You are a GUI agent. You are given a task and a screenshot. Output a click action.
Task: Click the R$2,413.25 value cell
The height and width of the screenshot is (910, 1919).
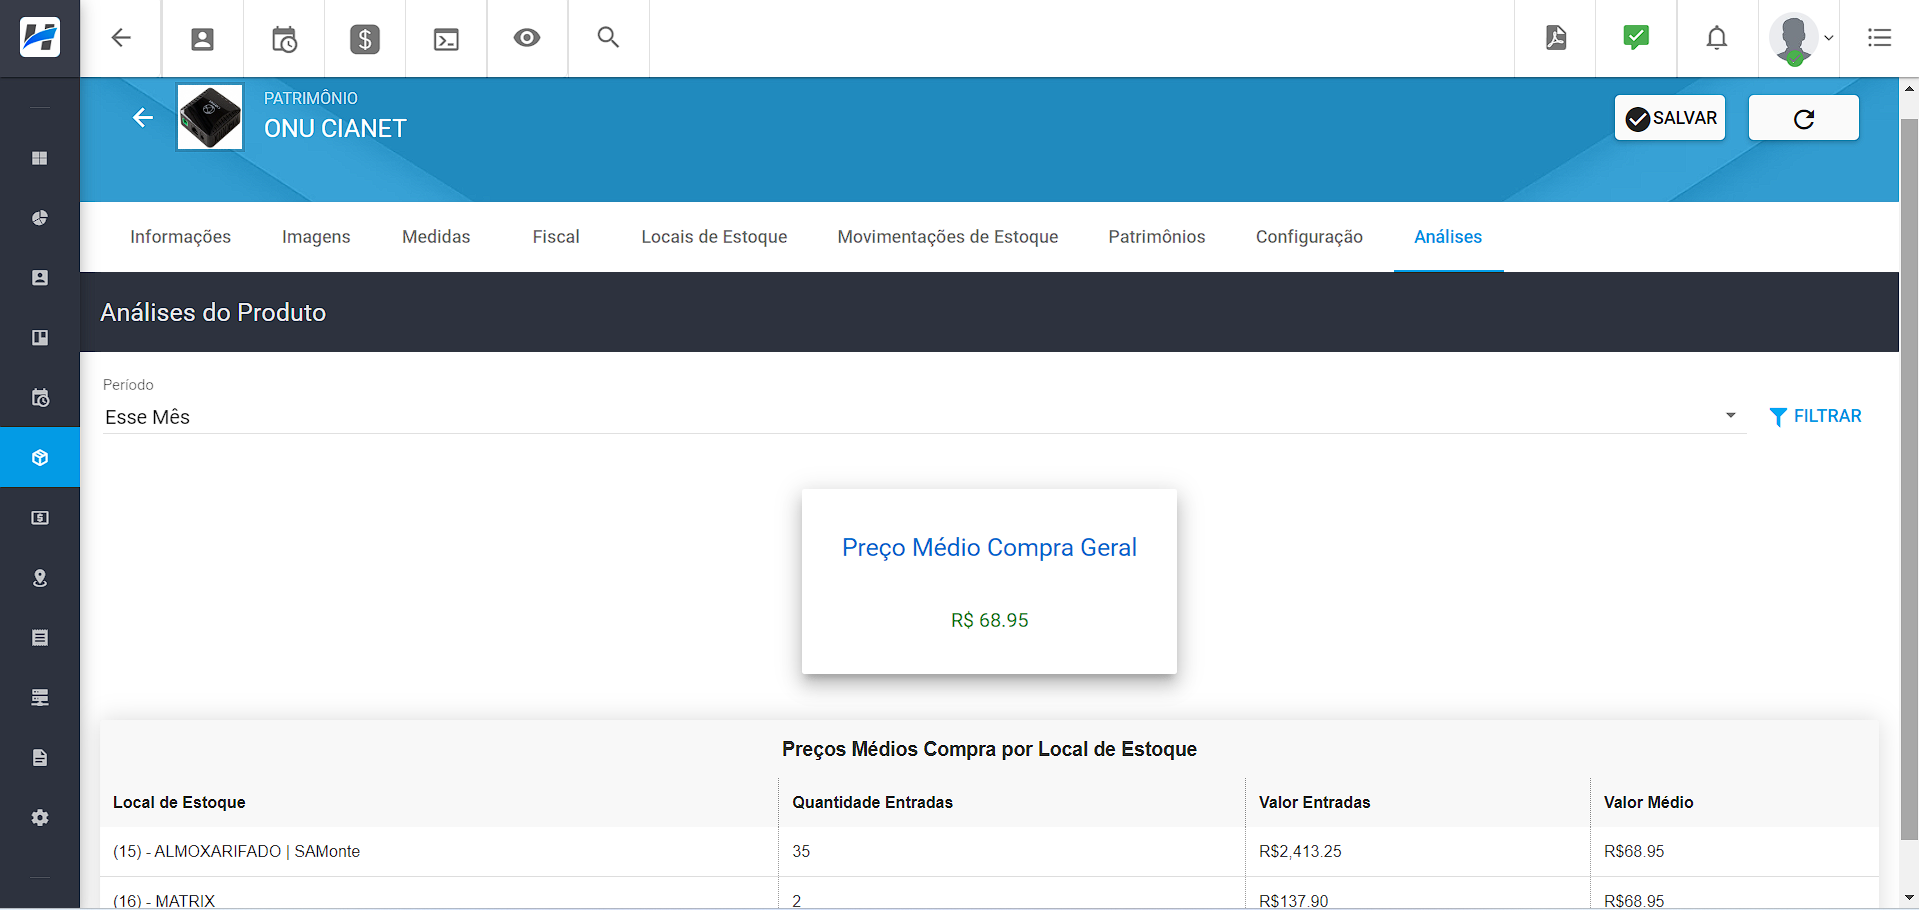pyautogui.click(x=1300, y=852)
